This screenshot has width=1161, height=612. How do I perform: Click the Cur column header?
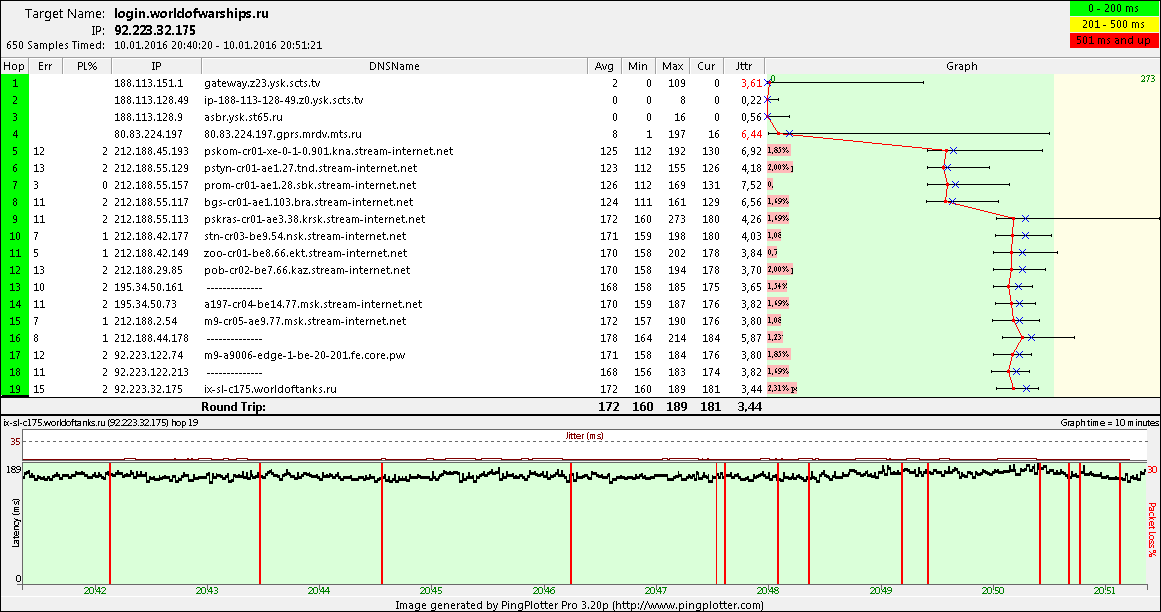[x=706, y=66]
